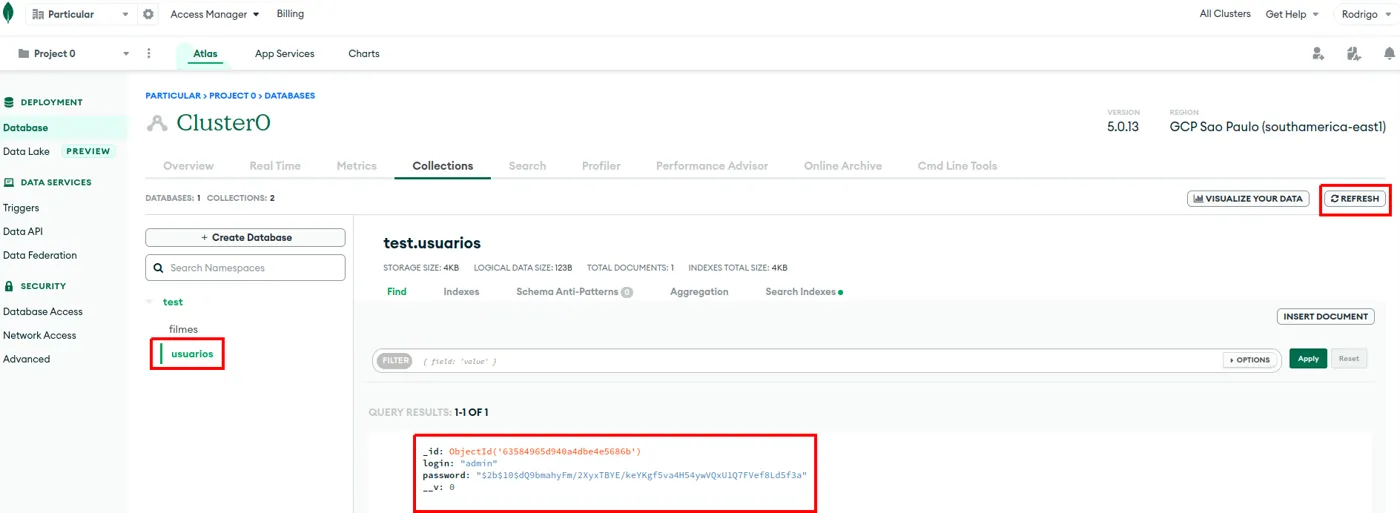
Task: Open the project activity feed icon
Action: click(1354, 53)
